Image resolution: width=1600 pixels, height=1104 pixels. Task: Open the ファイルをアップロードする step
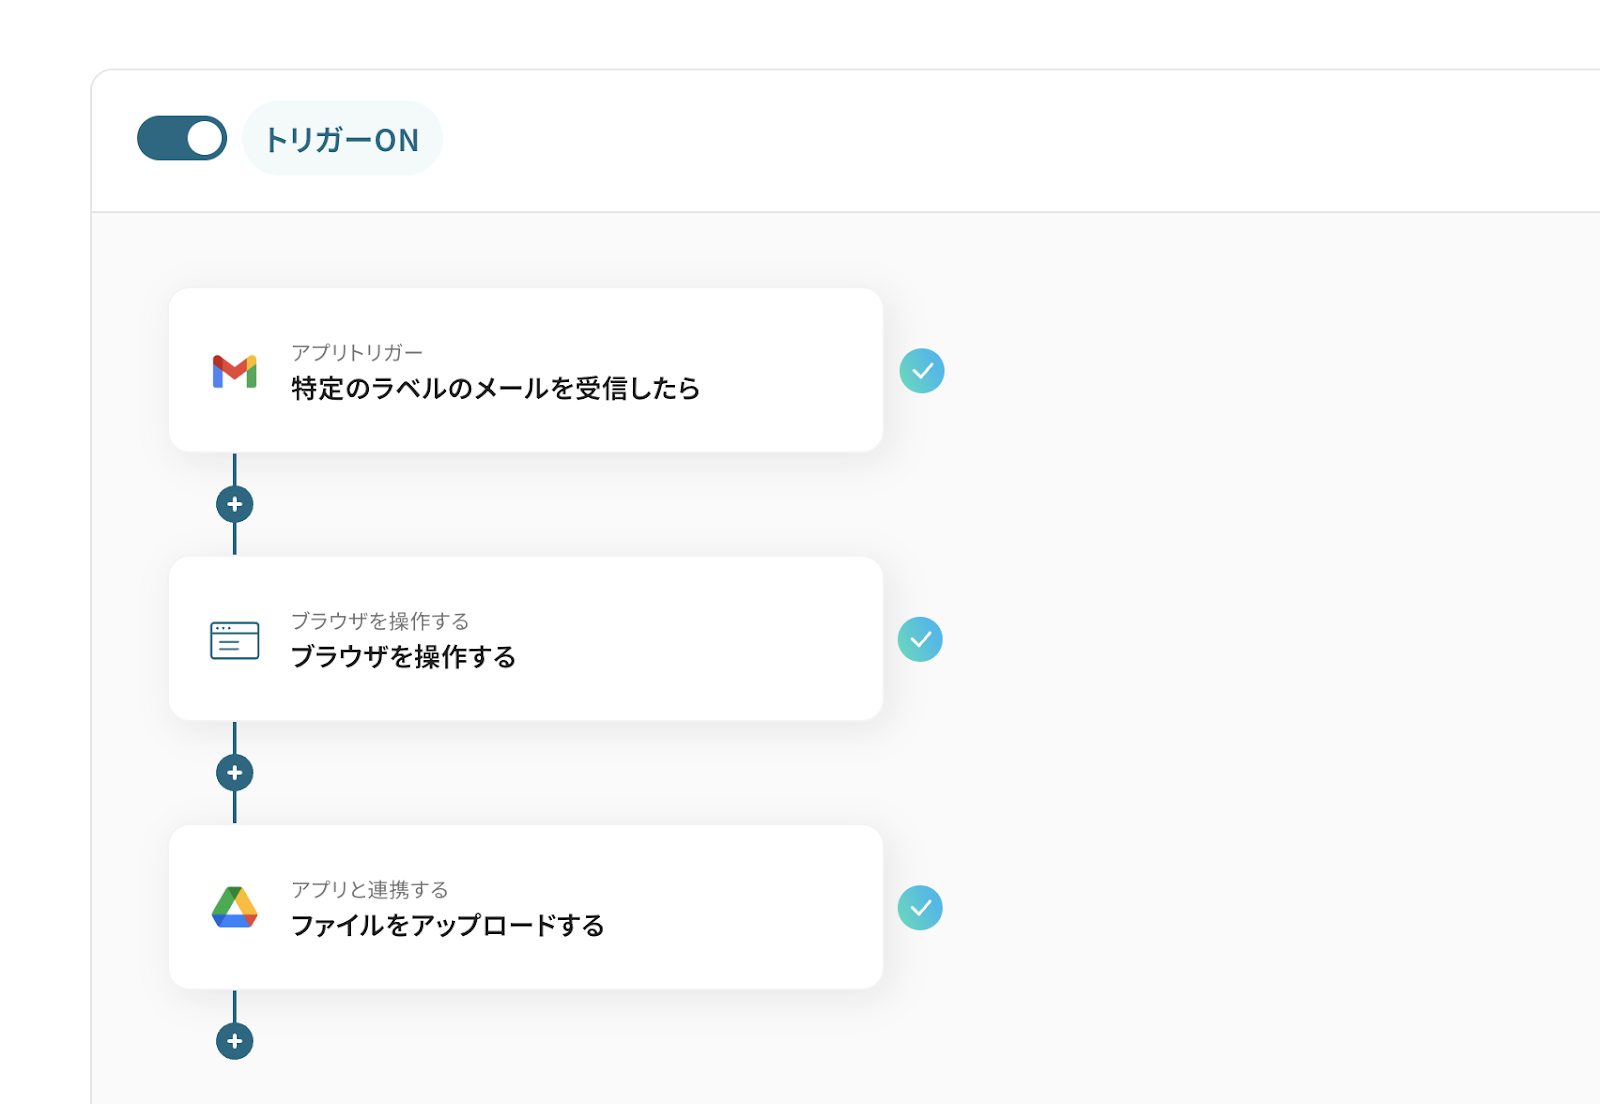447,925
